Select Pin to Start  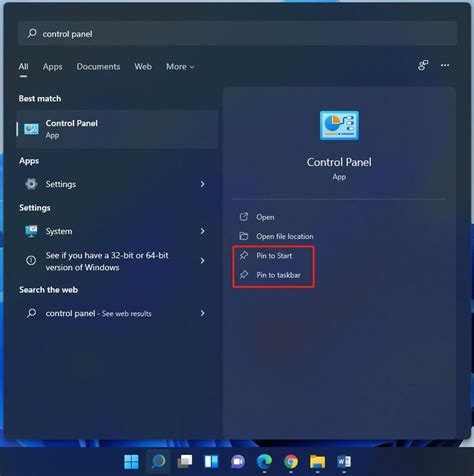pos(274,256)
